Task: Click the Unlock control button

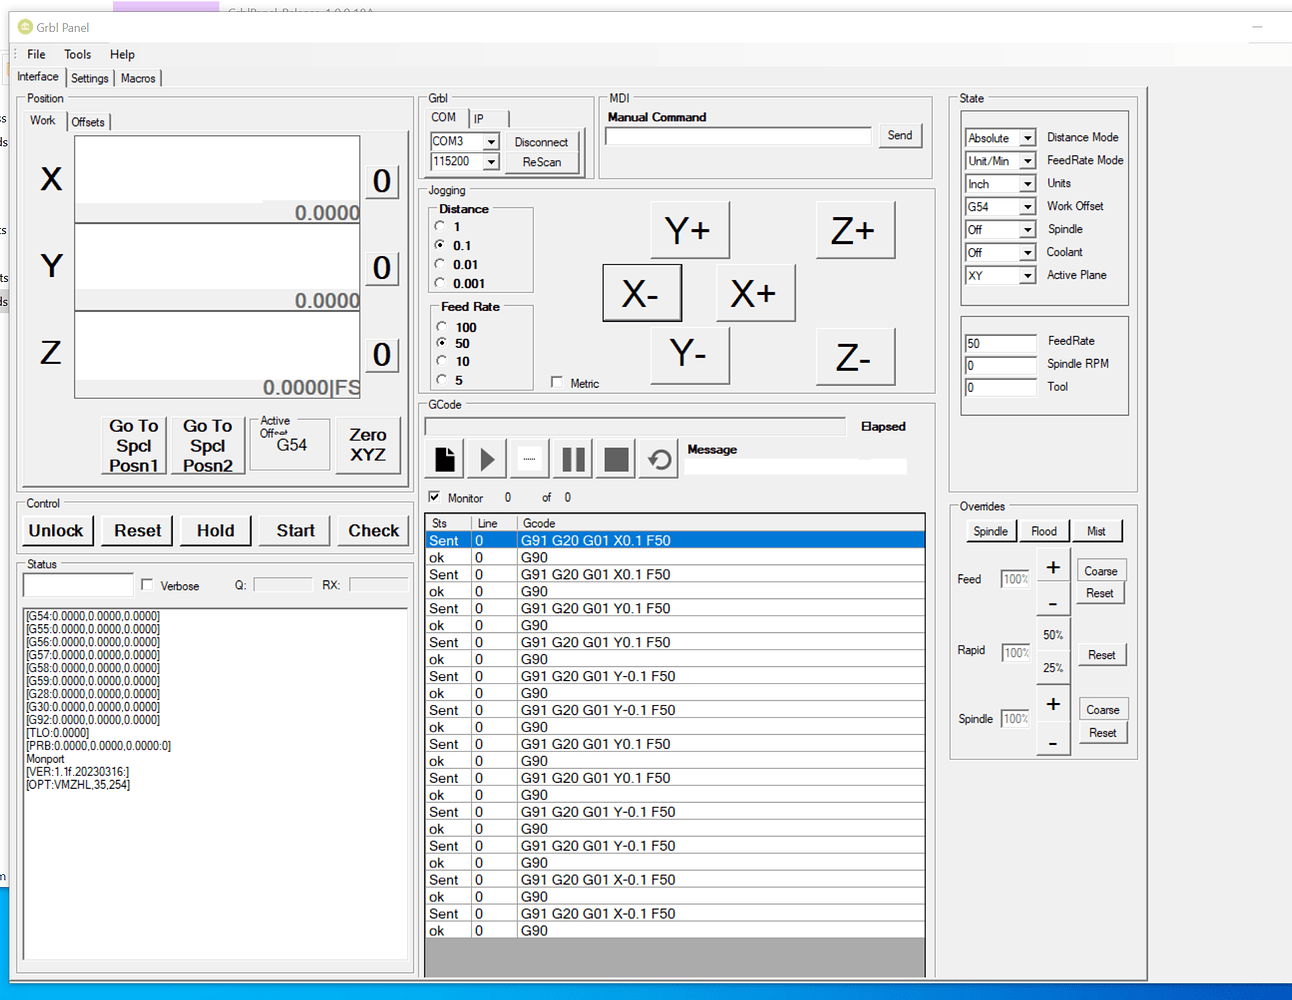Action: 57,531
